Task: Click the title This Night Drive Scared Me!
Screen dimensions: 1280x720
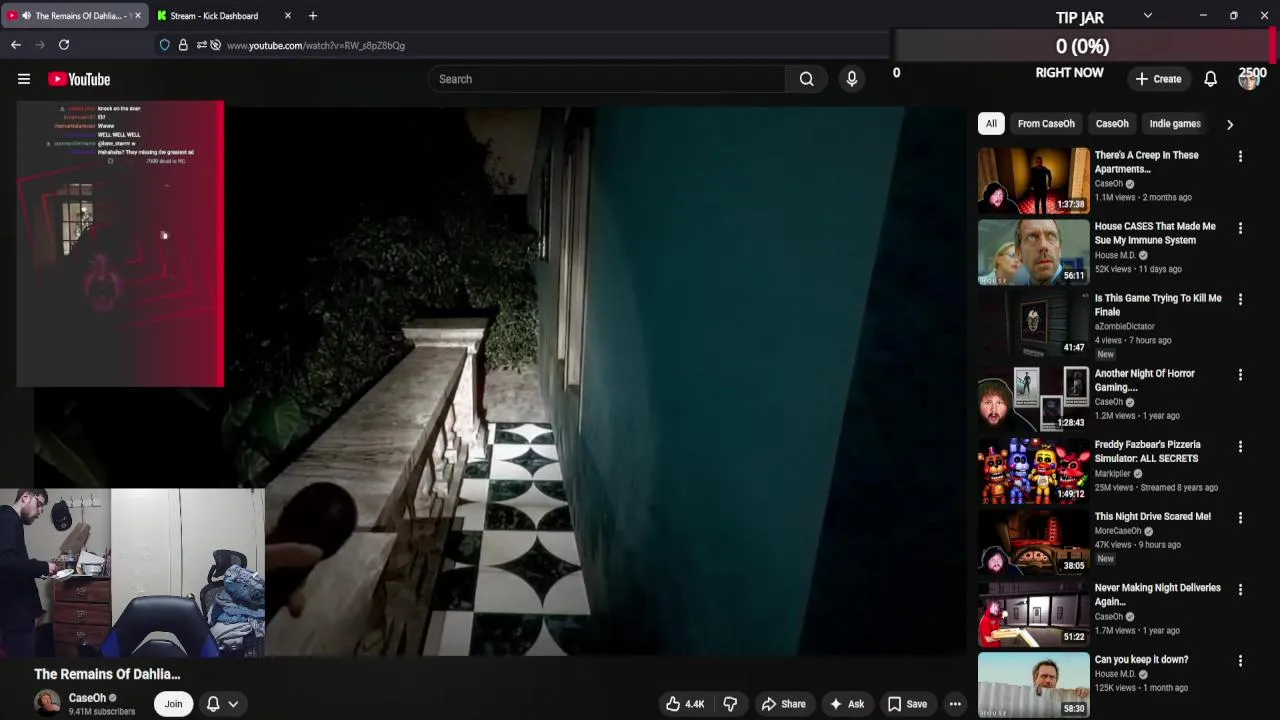Action: tap(1153, 516)
